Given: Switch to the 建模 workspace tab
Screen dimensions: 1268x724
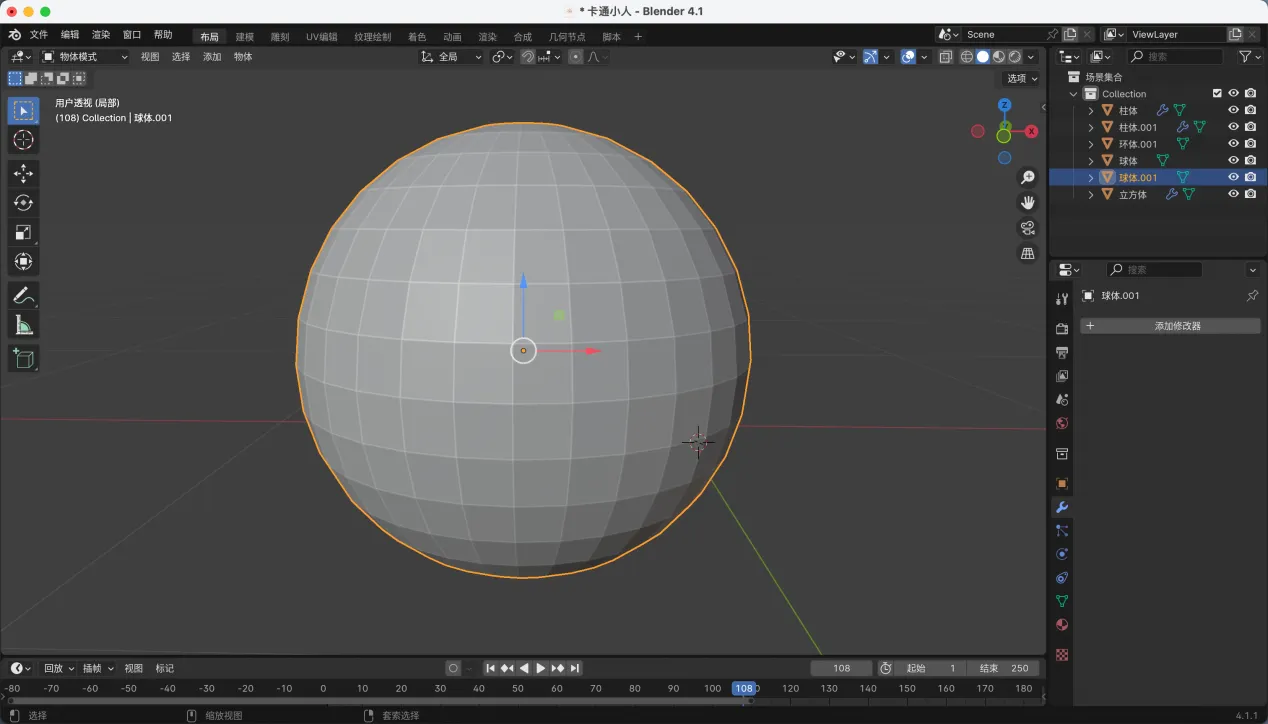Looking at the screenshot, I should [x=245, y=37].
